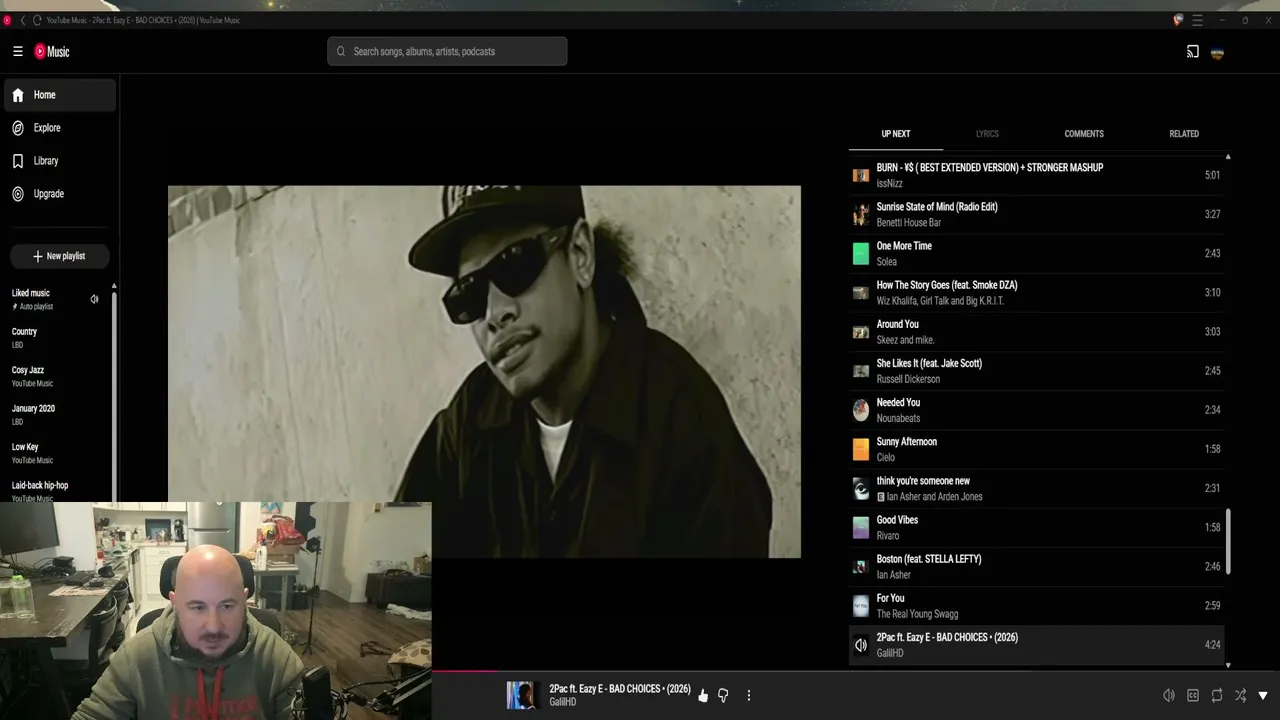
Task: Go to Explore in the sidebar
Action: coord(58,128)
